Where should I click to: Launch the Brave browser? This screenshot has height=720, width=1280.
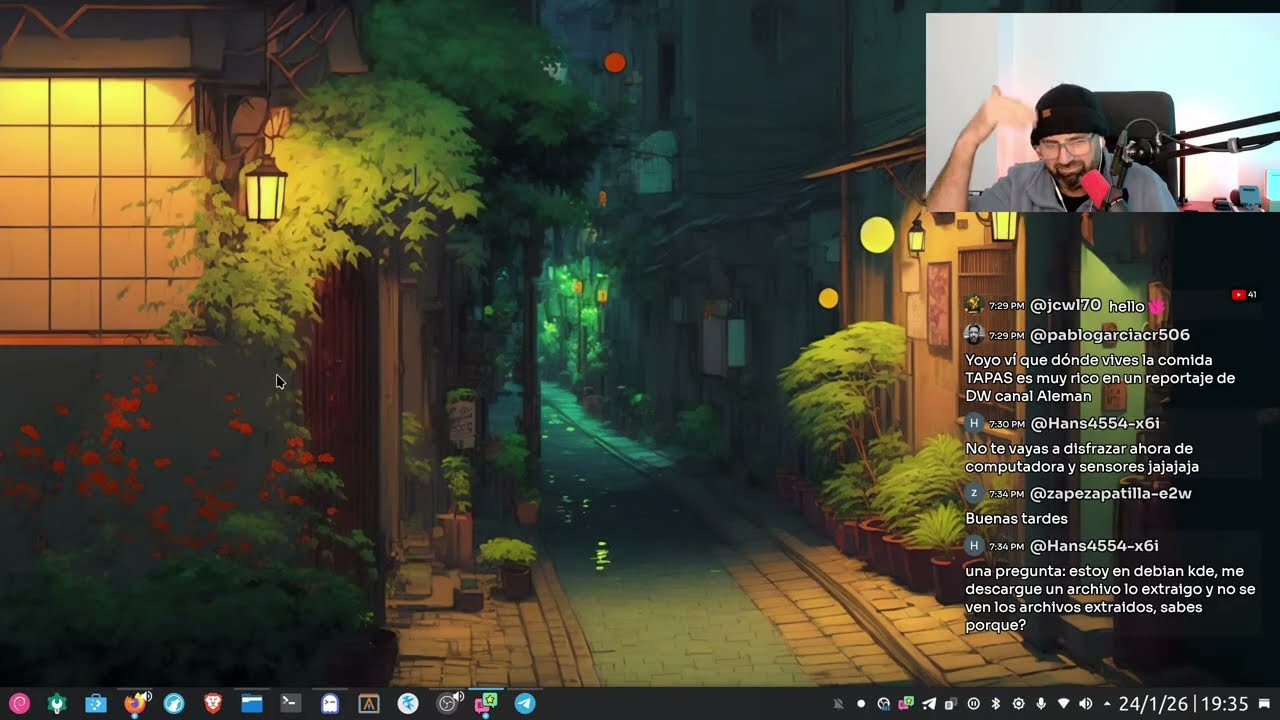(x=212, y=704)
